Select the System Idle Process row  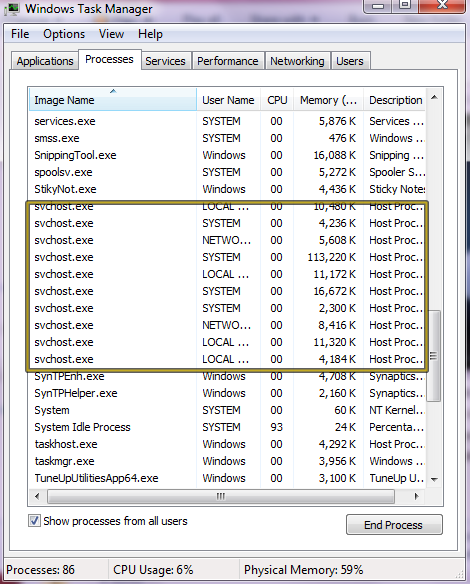(226, 427)
